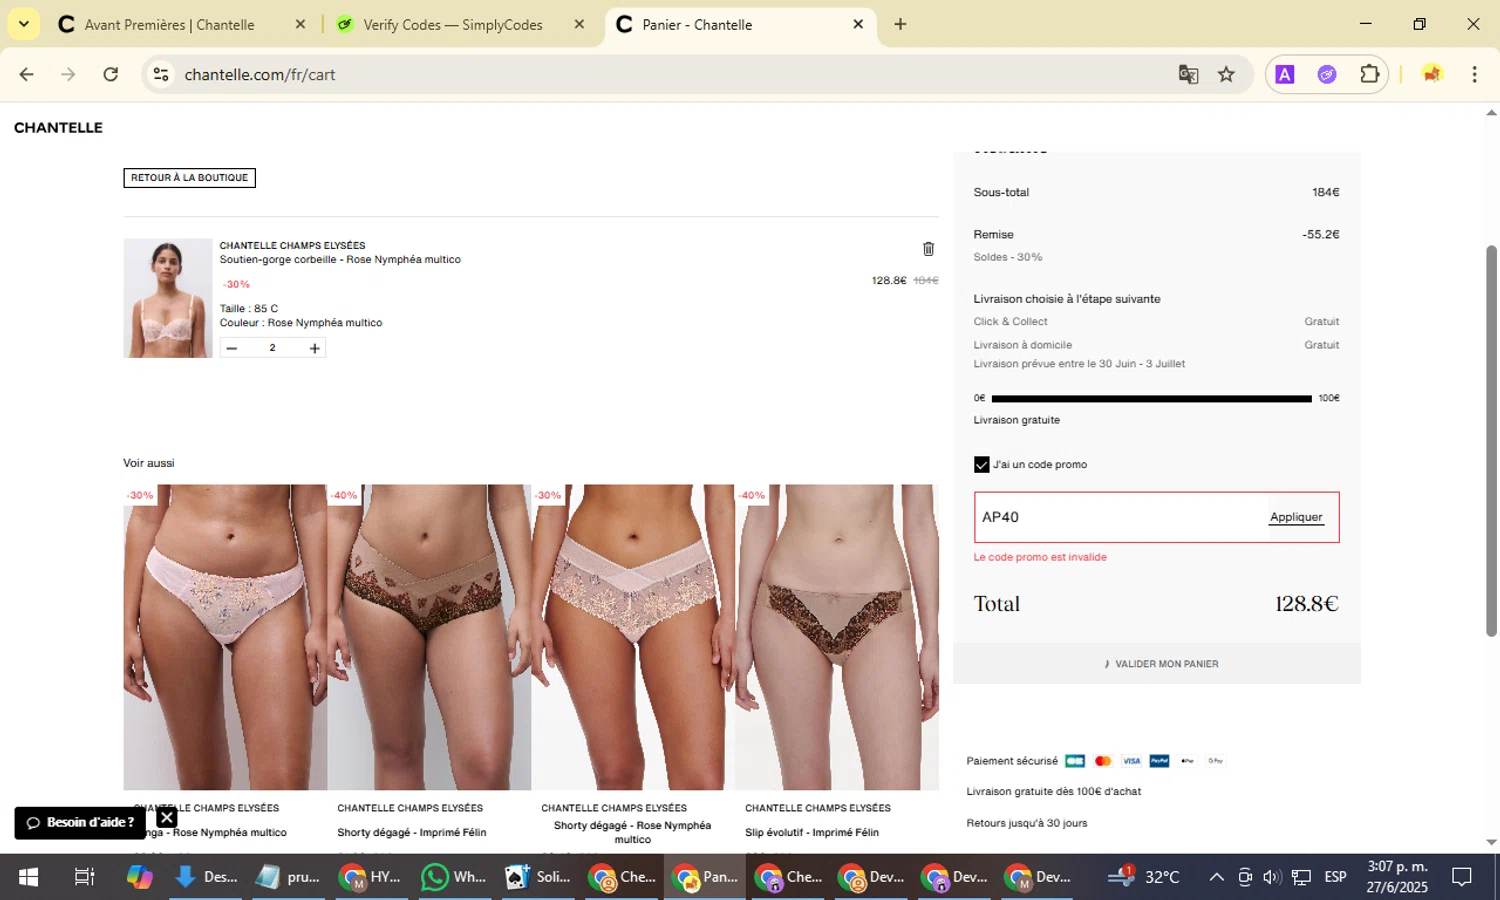
Task: Close the Verify Codes tab
Action: click(x=579, y=24)
